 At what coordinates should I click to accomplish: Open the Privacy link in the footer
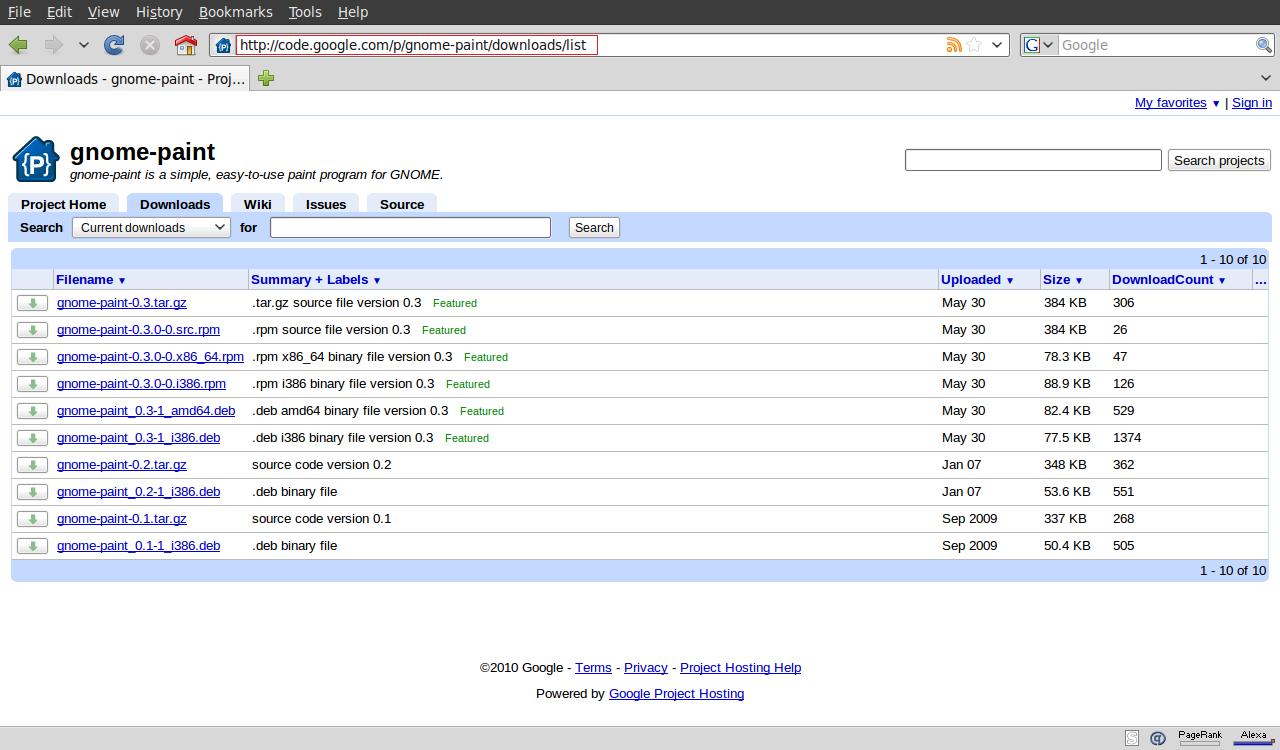(646, 668)
